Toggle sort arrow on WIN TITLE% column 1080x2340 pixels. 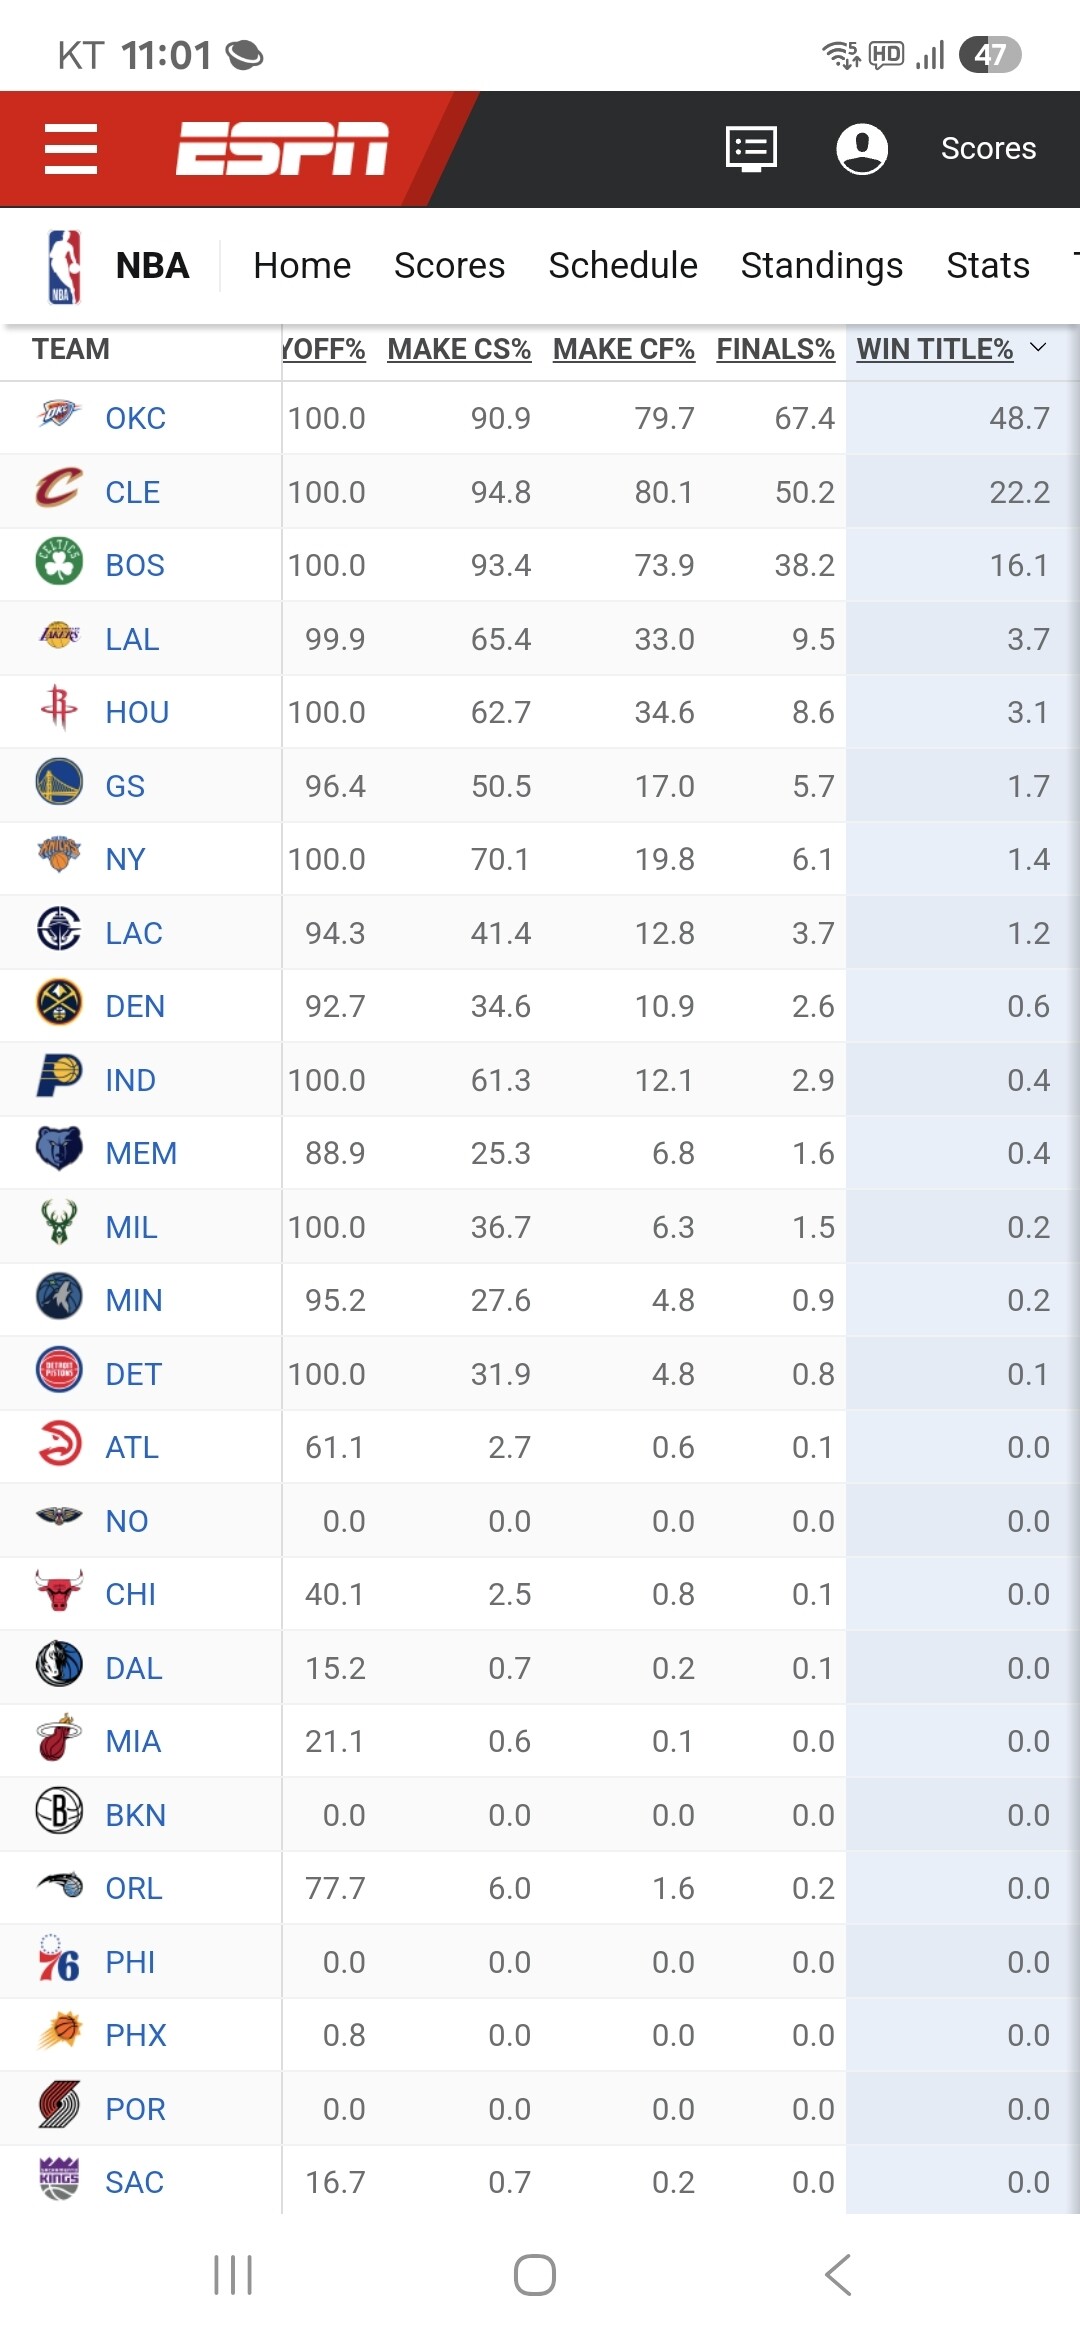pyautogui.click(x=1038, y=348)
